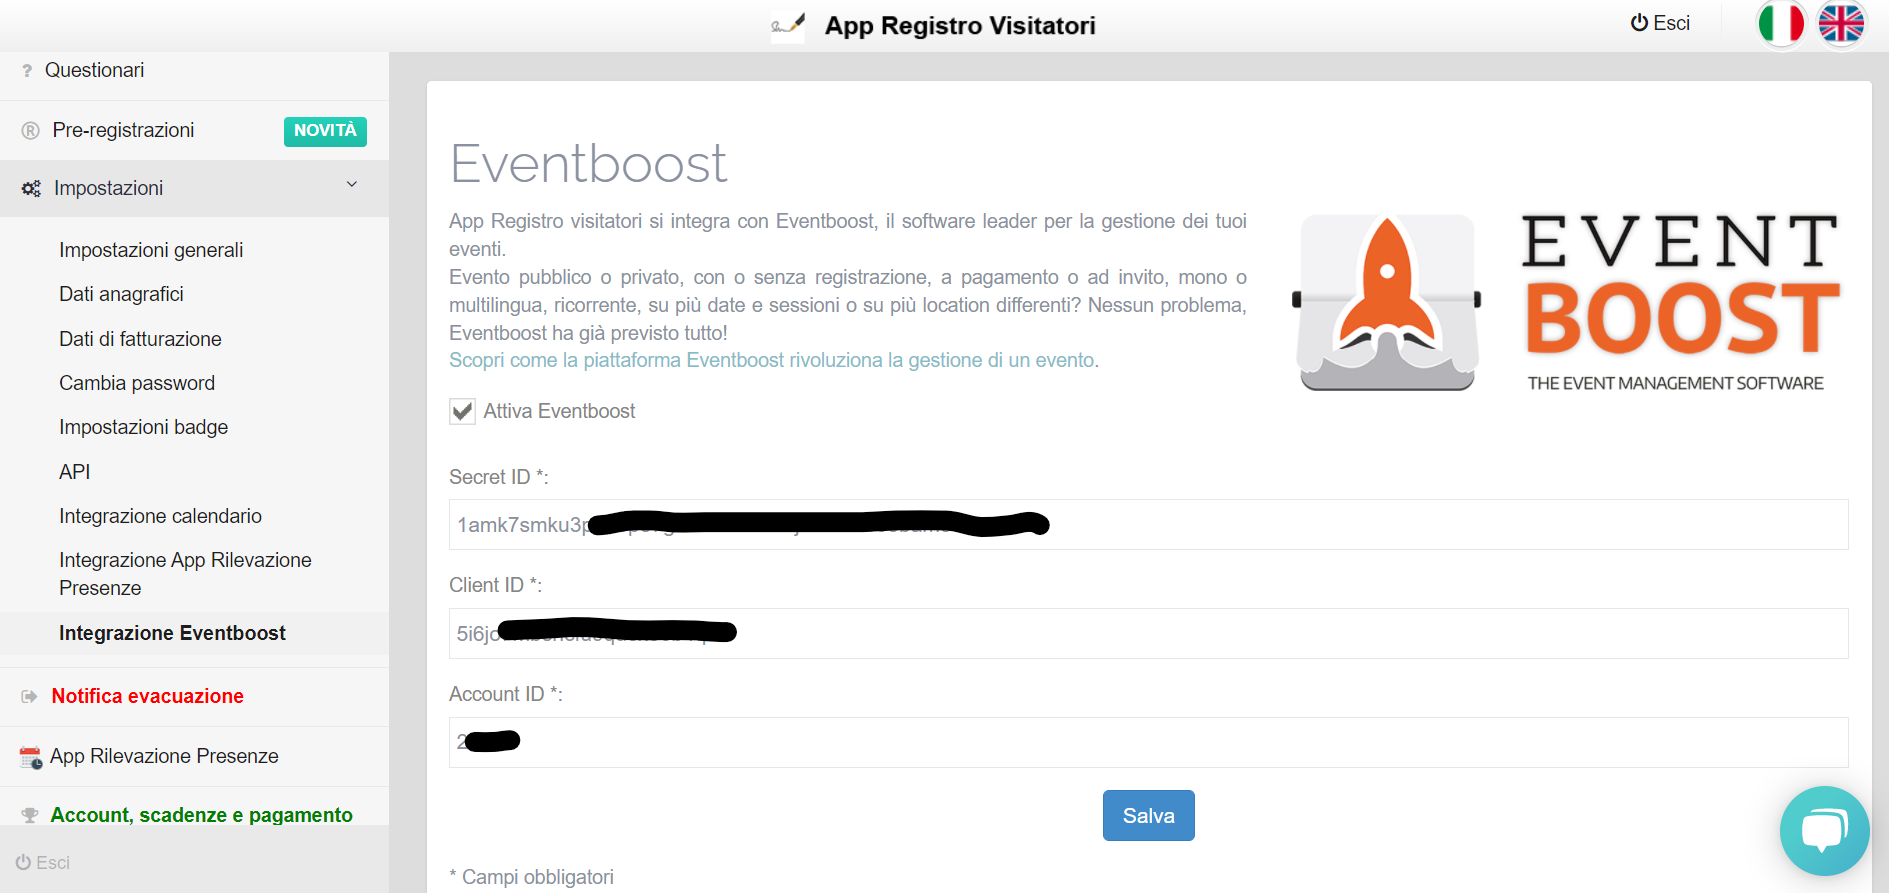
Task: Open Impostazioni badge
Action: tap(143, 427)
